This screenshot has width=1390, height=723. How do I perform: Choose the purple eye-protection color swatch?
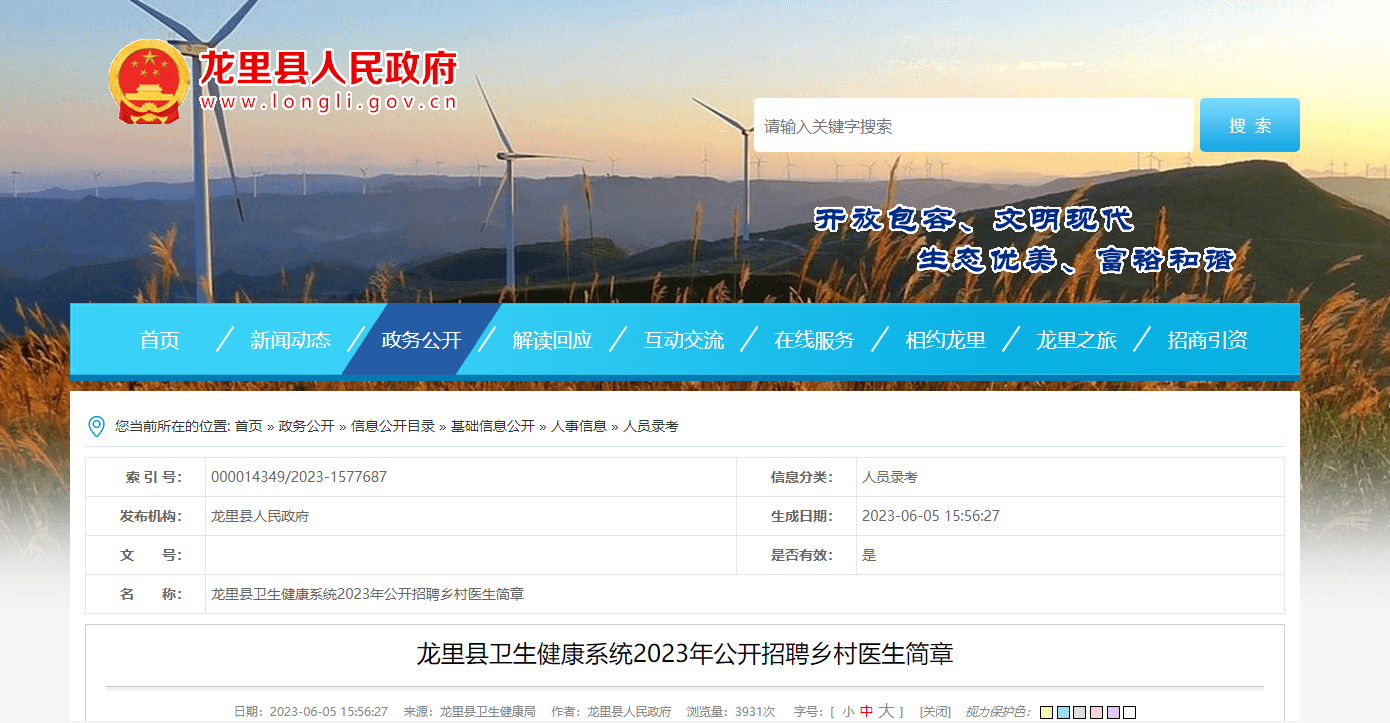pos(1113,713)
